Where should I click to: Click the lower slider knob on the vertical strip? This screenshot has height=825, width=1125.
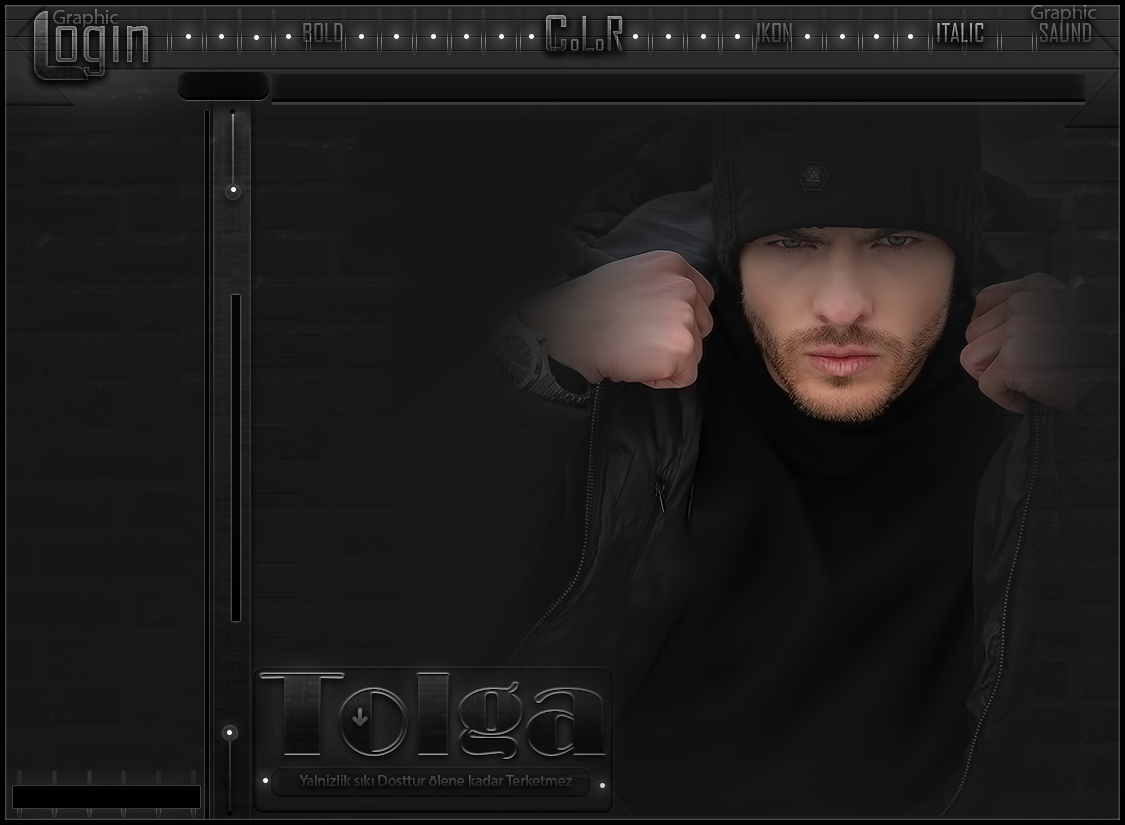click(x=230, y=732)
